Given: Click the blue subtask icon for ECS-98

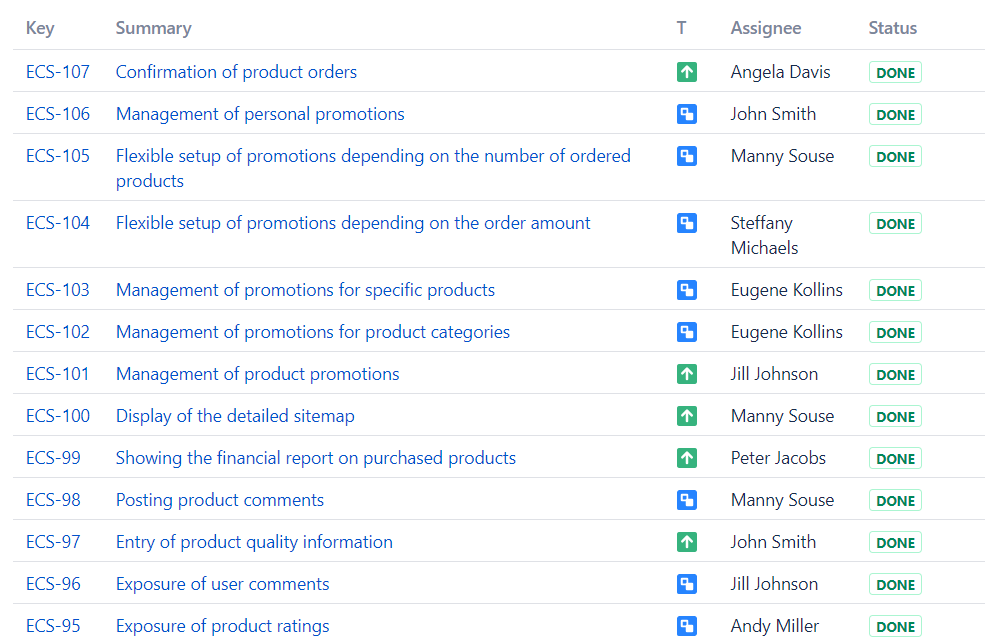Looking at the screenshot, I should (x=686, y=500).
